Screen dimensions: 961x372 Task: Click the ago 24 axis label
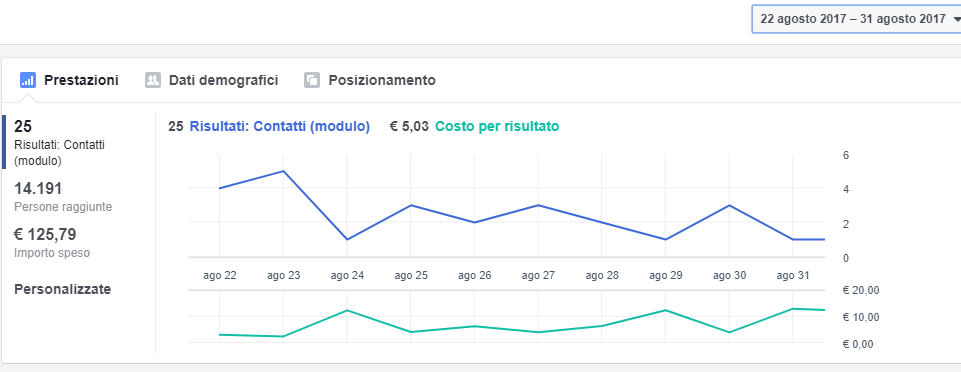pyautogui.click(x=348, y=276)
